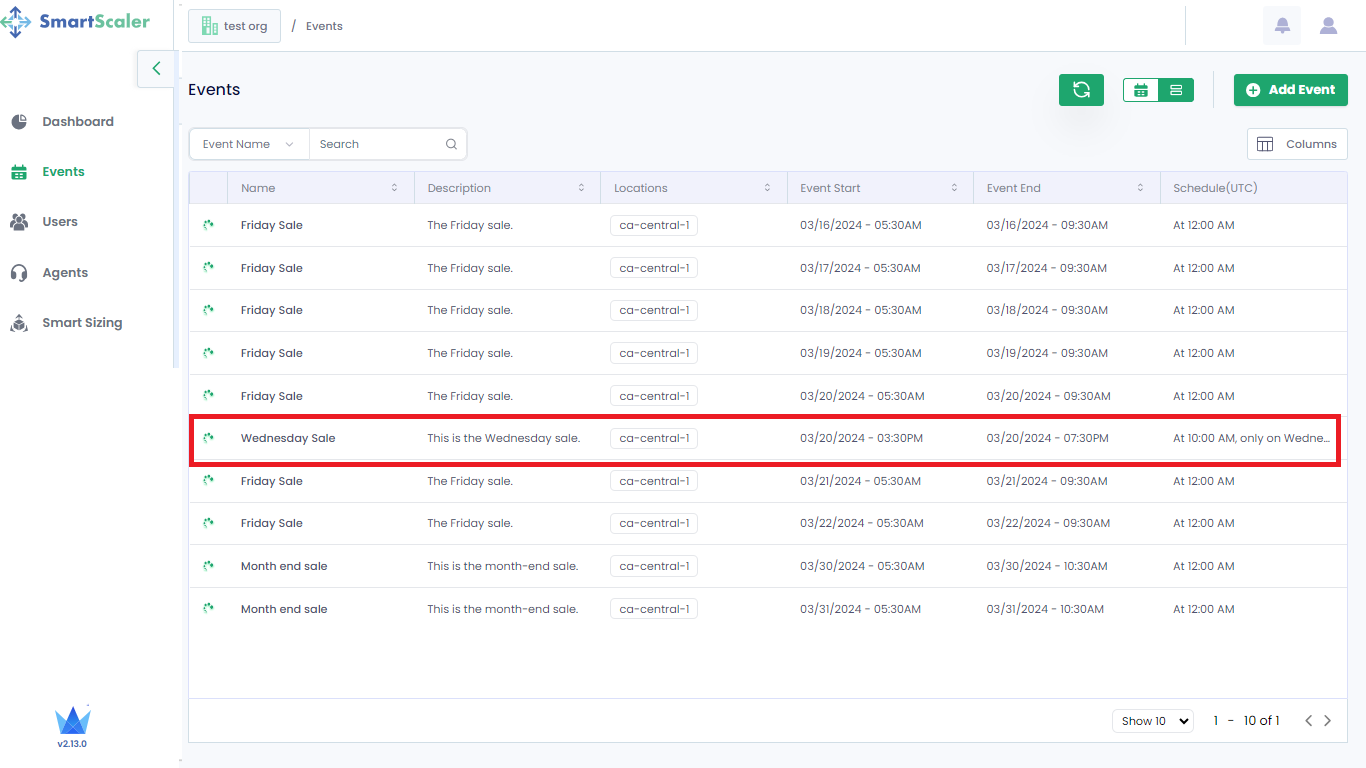1366x768 pixels.
Task: Open Smart Sizing in the sidebar
Action: (x=82, y=323)
